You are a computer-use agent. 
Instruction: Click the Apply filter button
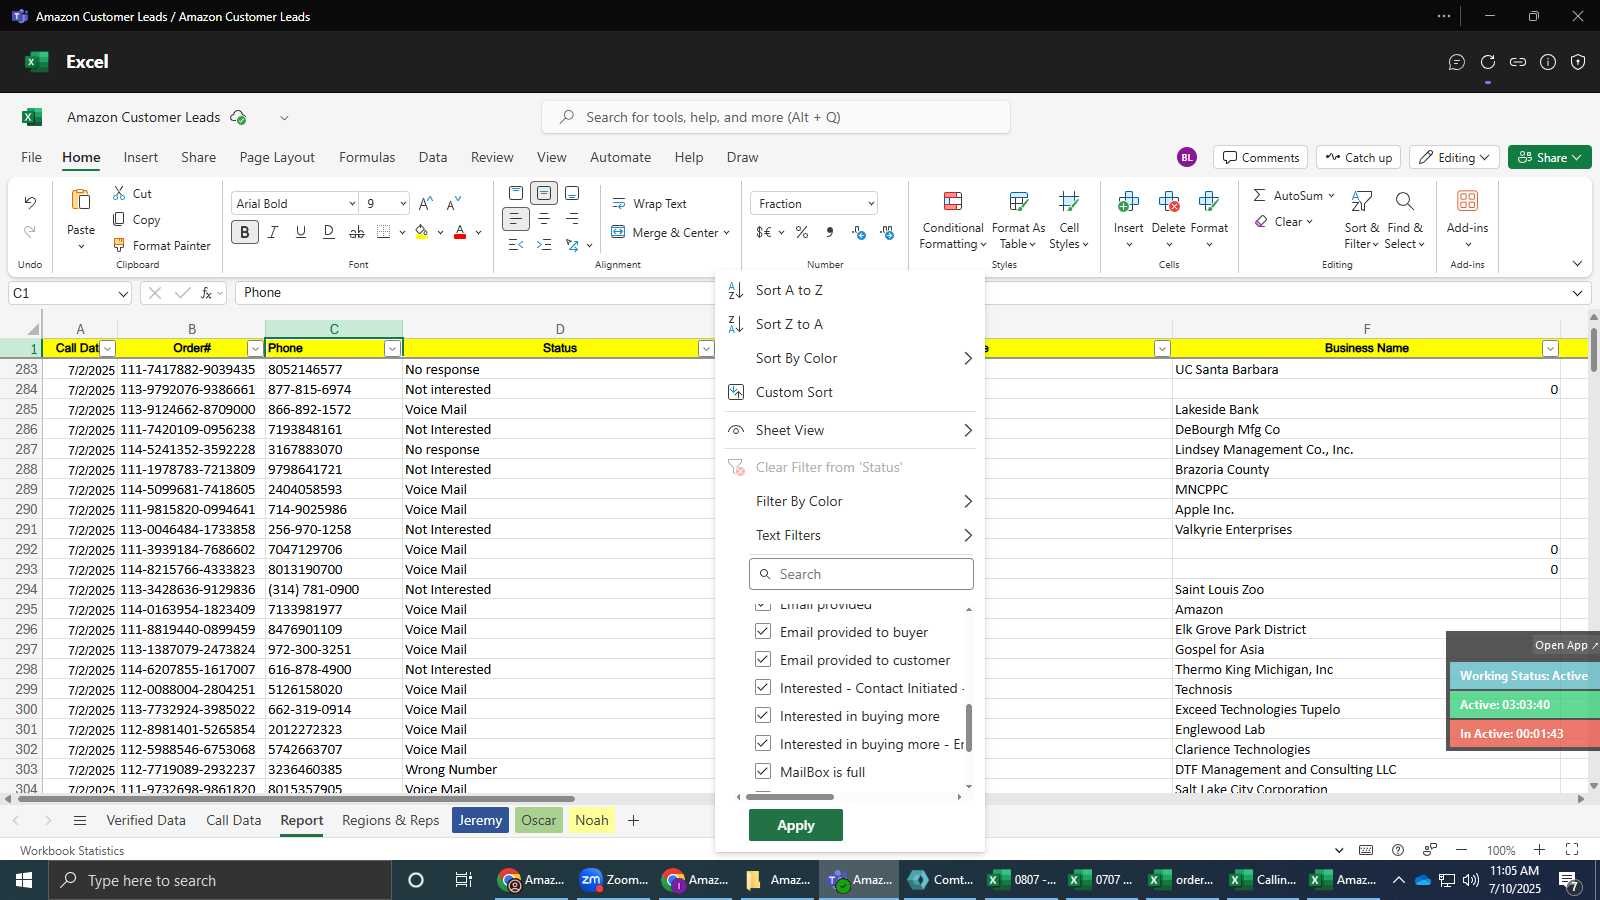[x=796, y=825]
